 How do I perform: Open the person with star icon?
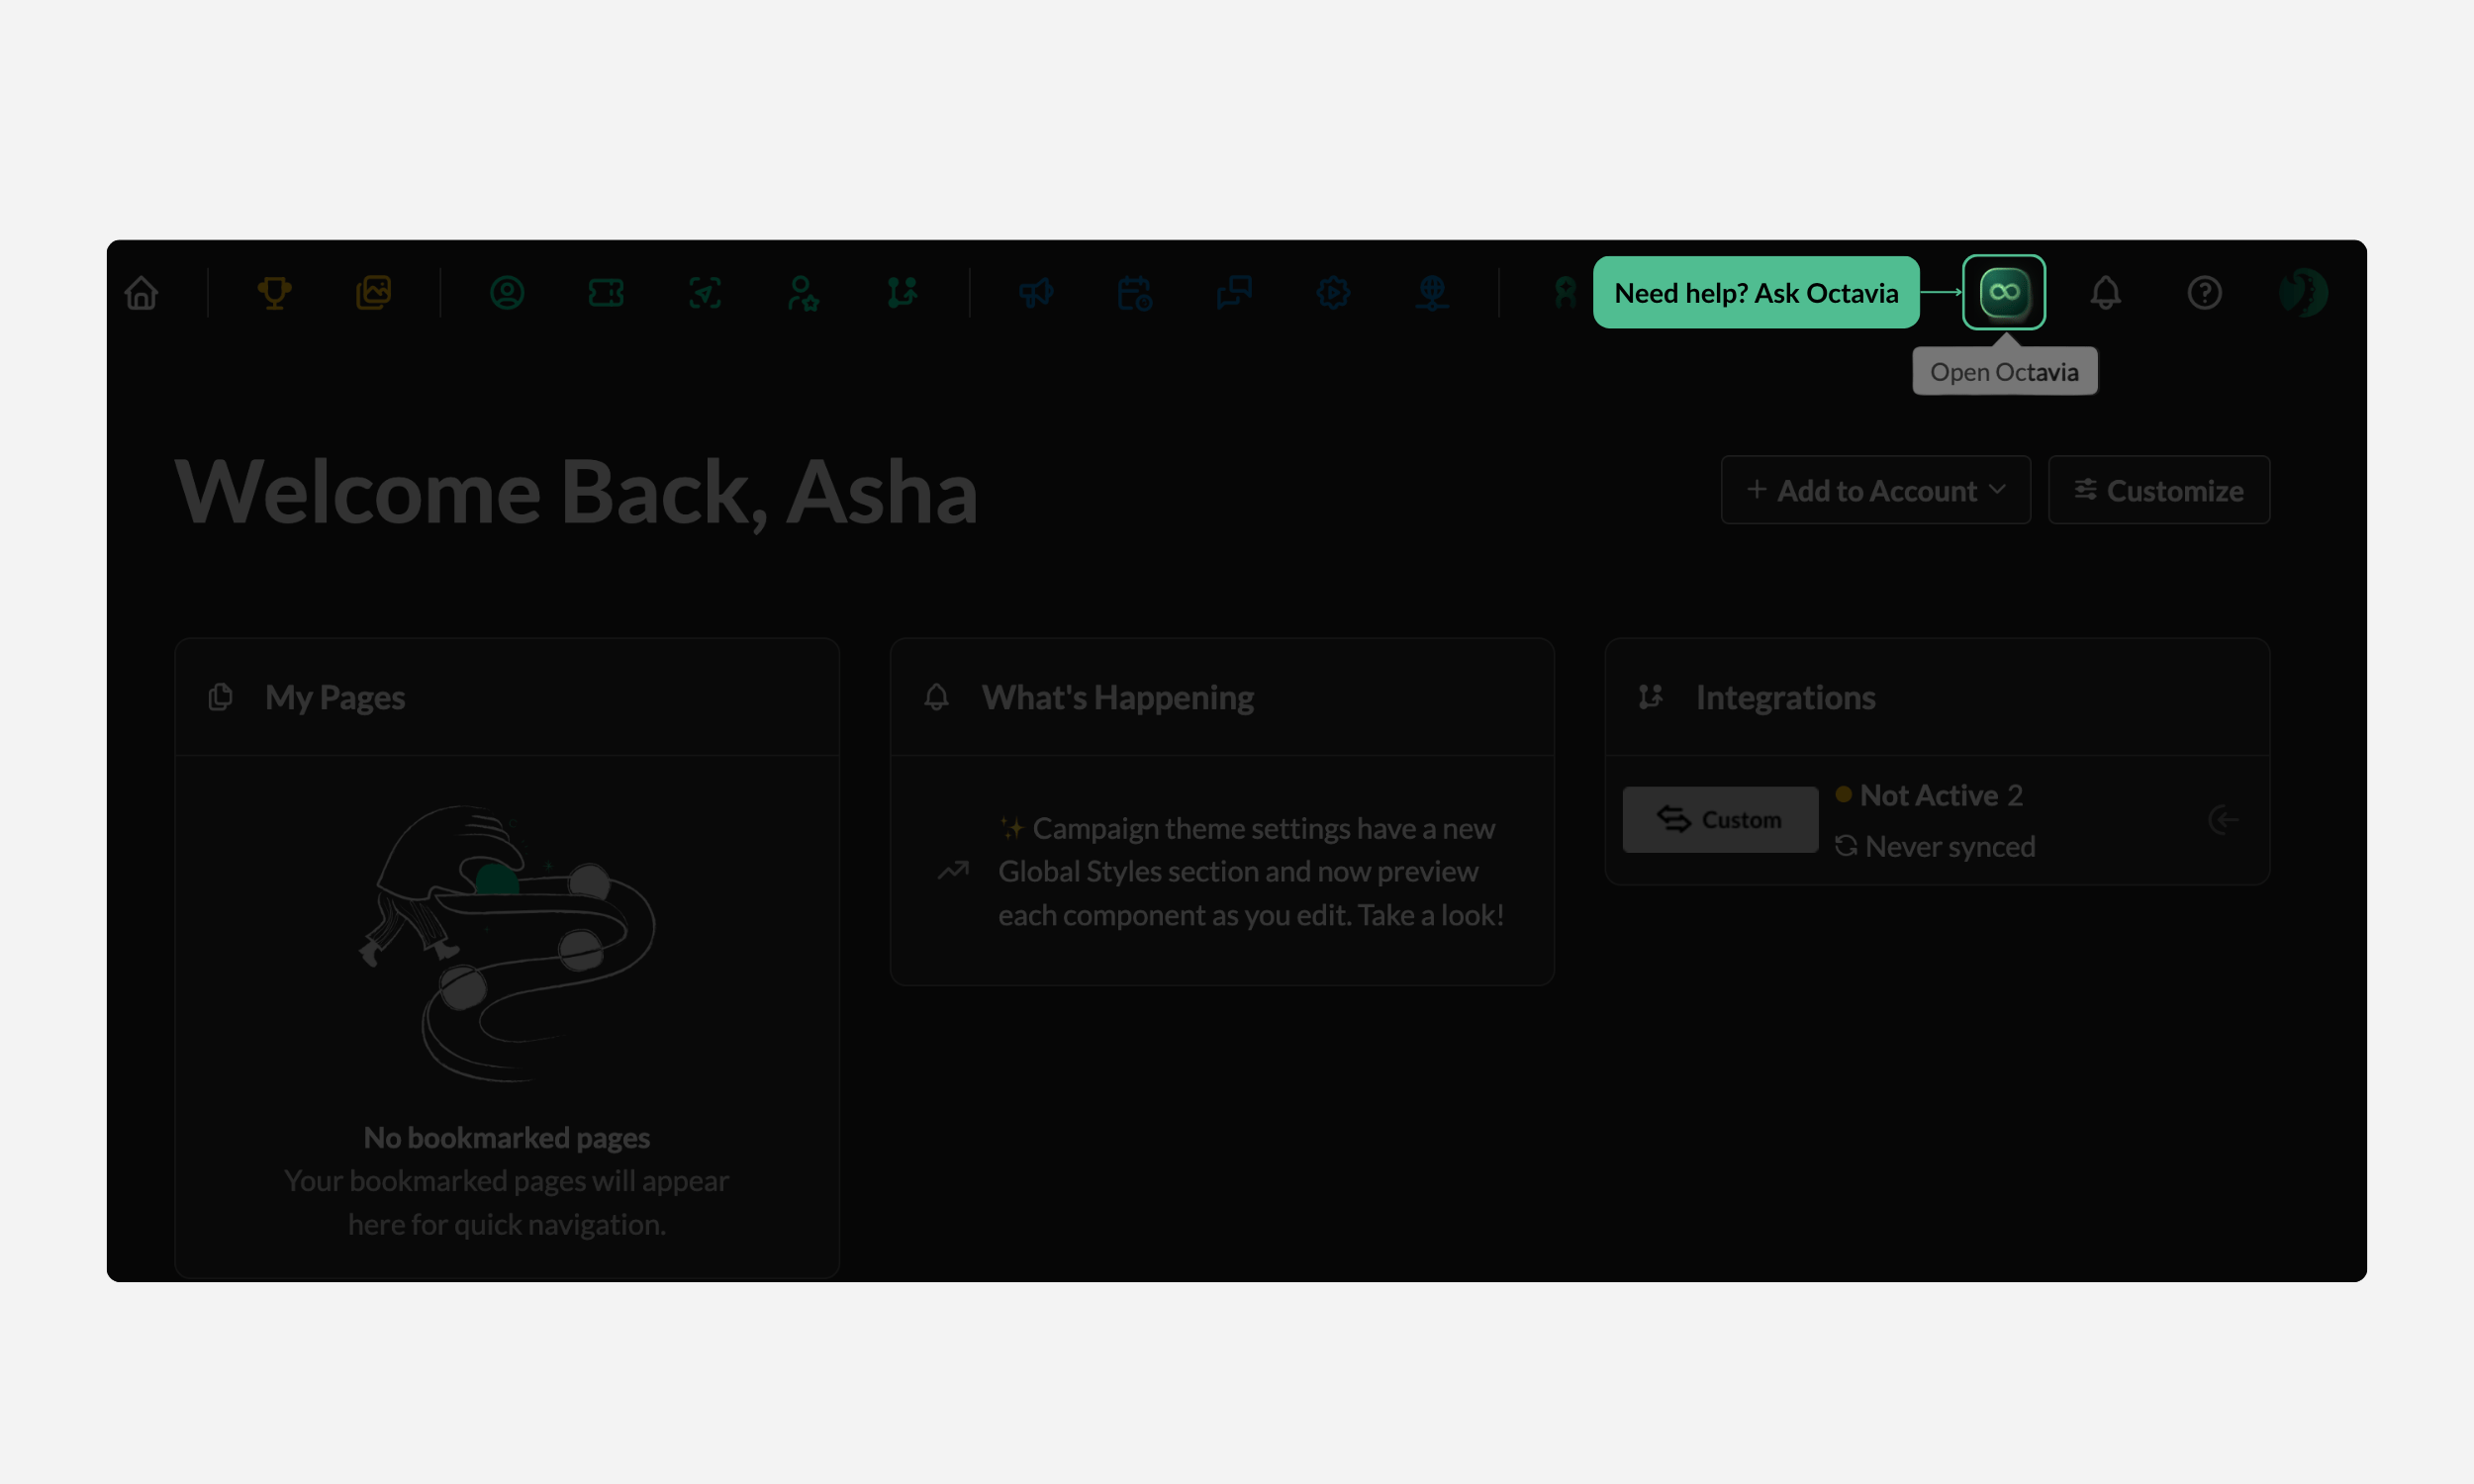pyautogui.click(x=804, y=293)
